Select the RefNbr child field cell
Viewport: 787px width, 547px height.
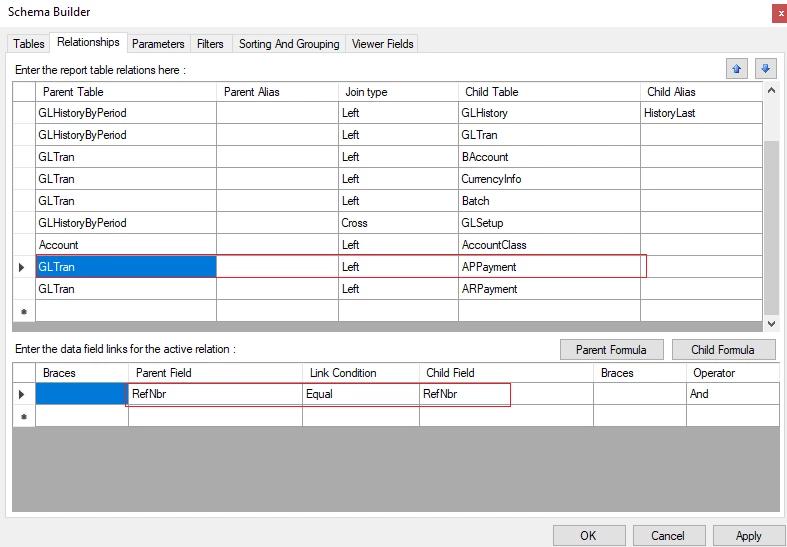[506, 394]
